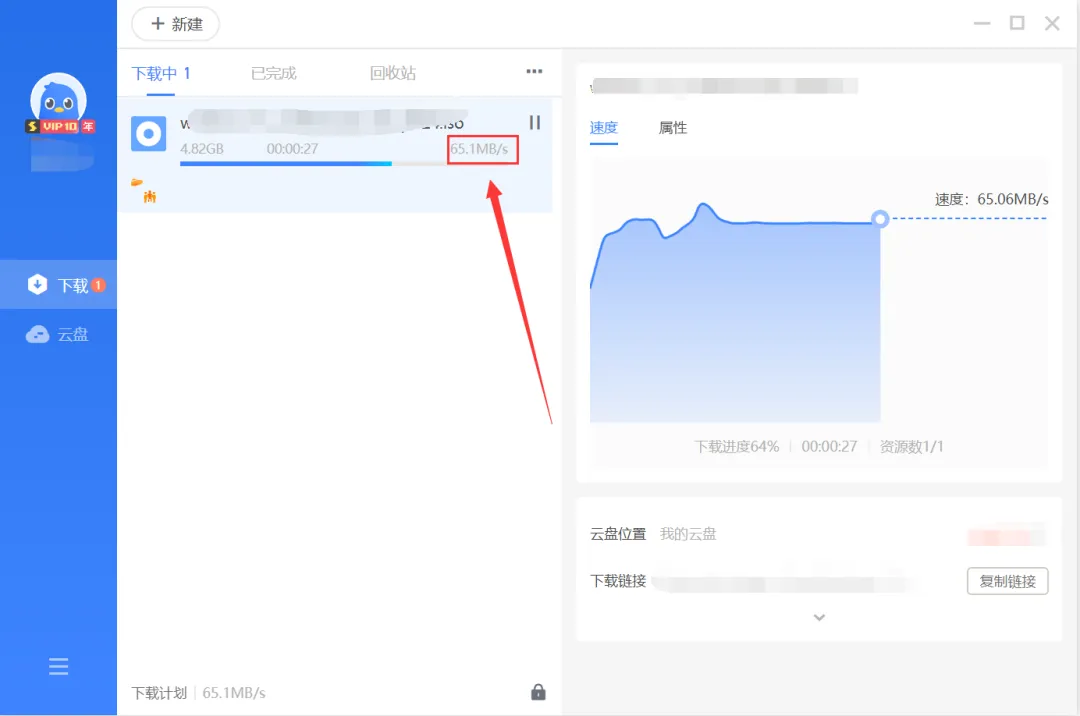This screenshot has height=716, width=1080.
Task: Select 下载 section in sidebar
Action: point(58,285)
